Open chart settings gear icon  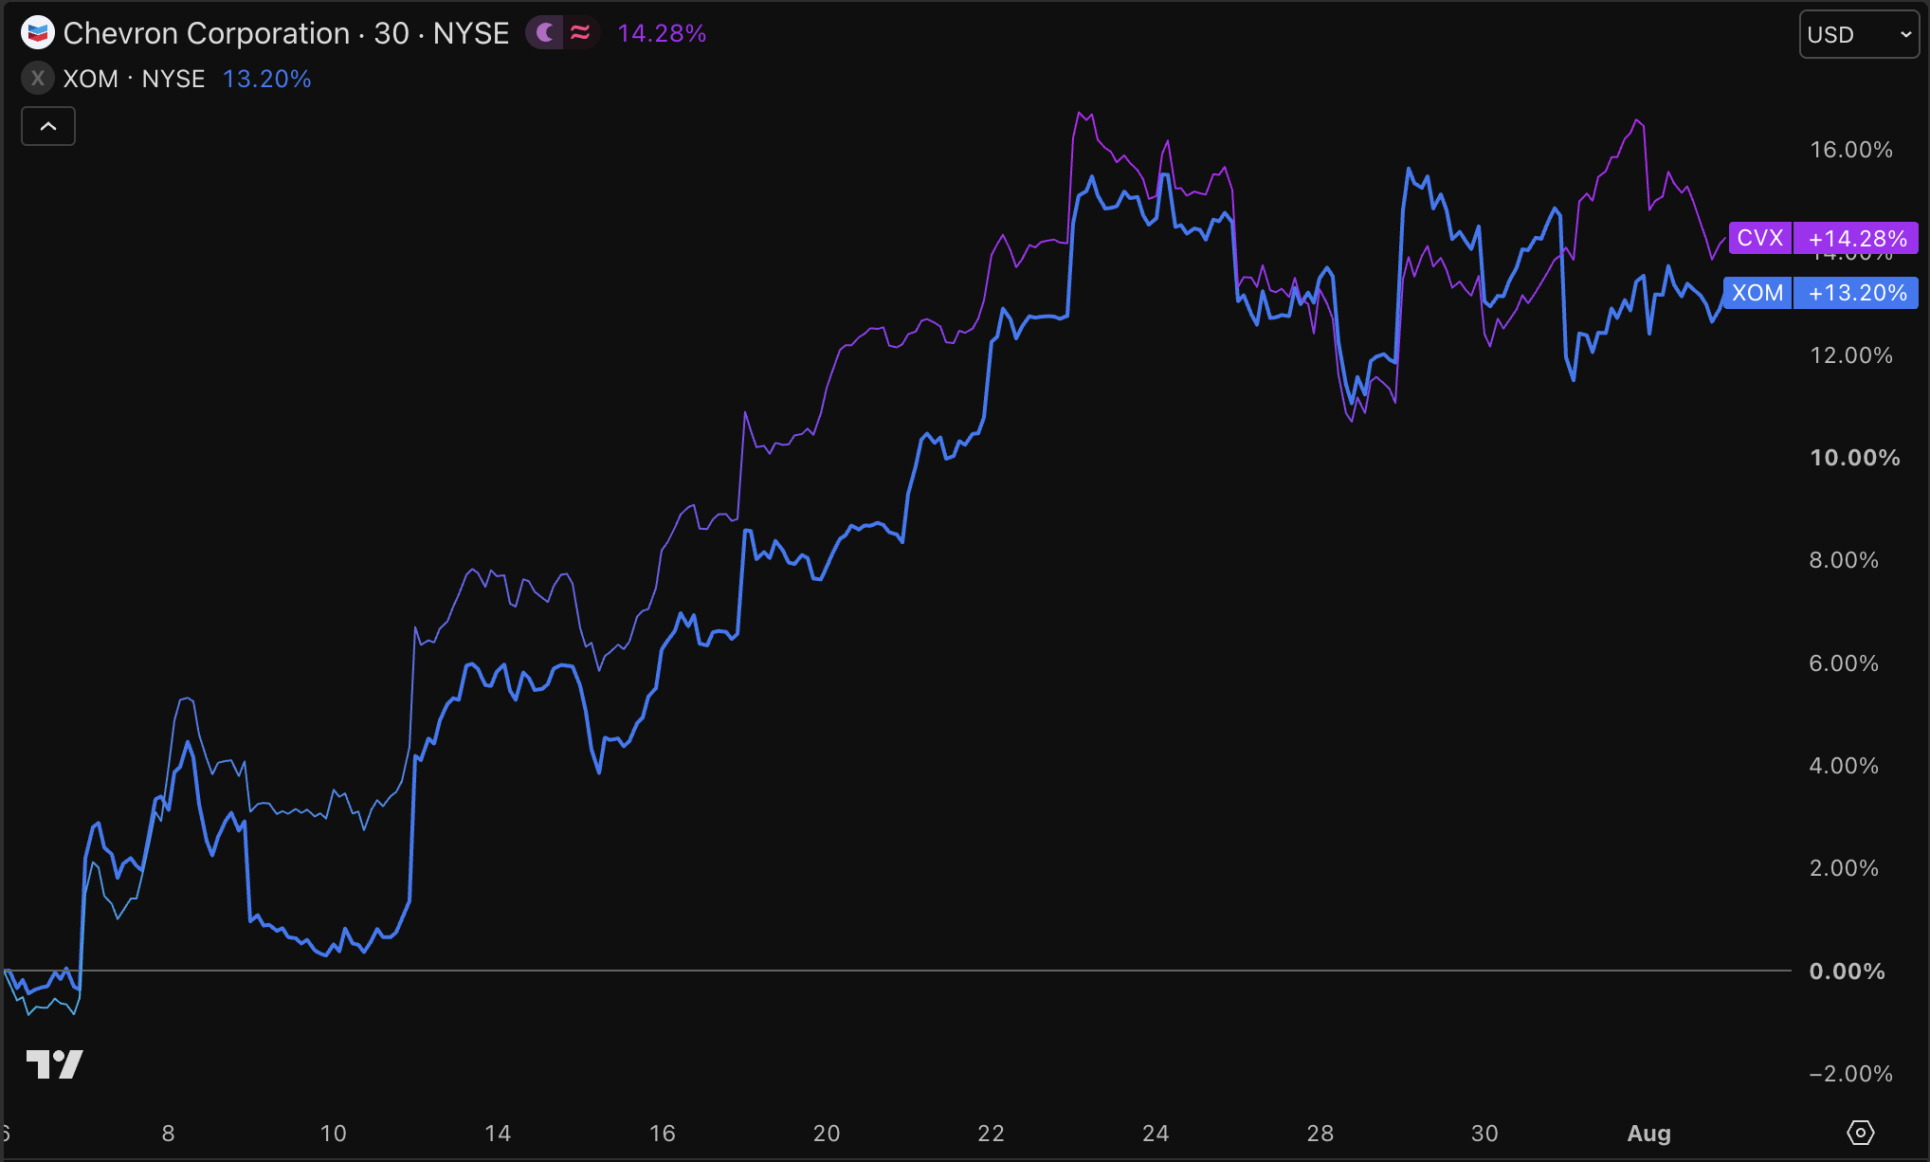pyautogui.click(x=1860, y=1132)
